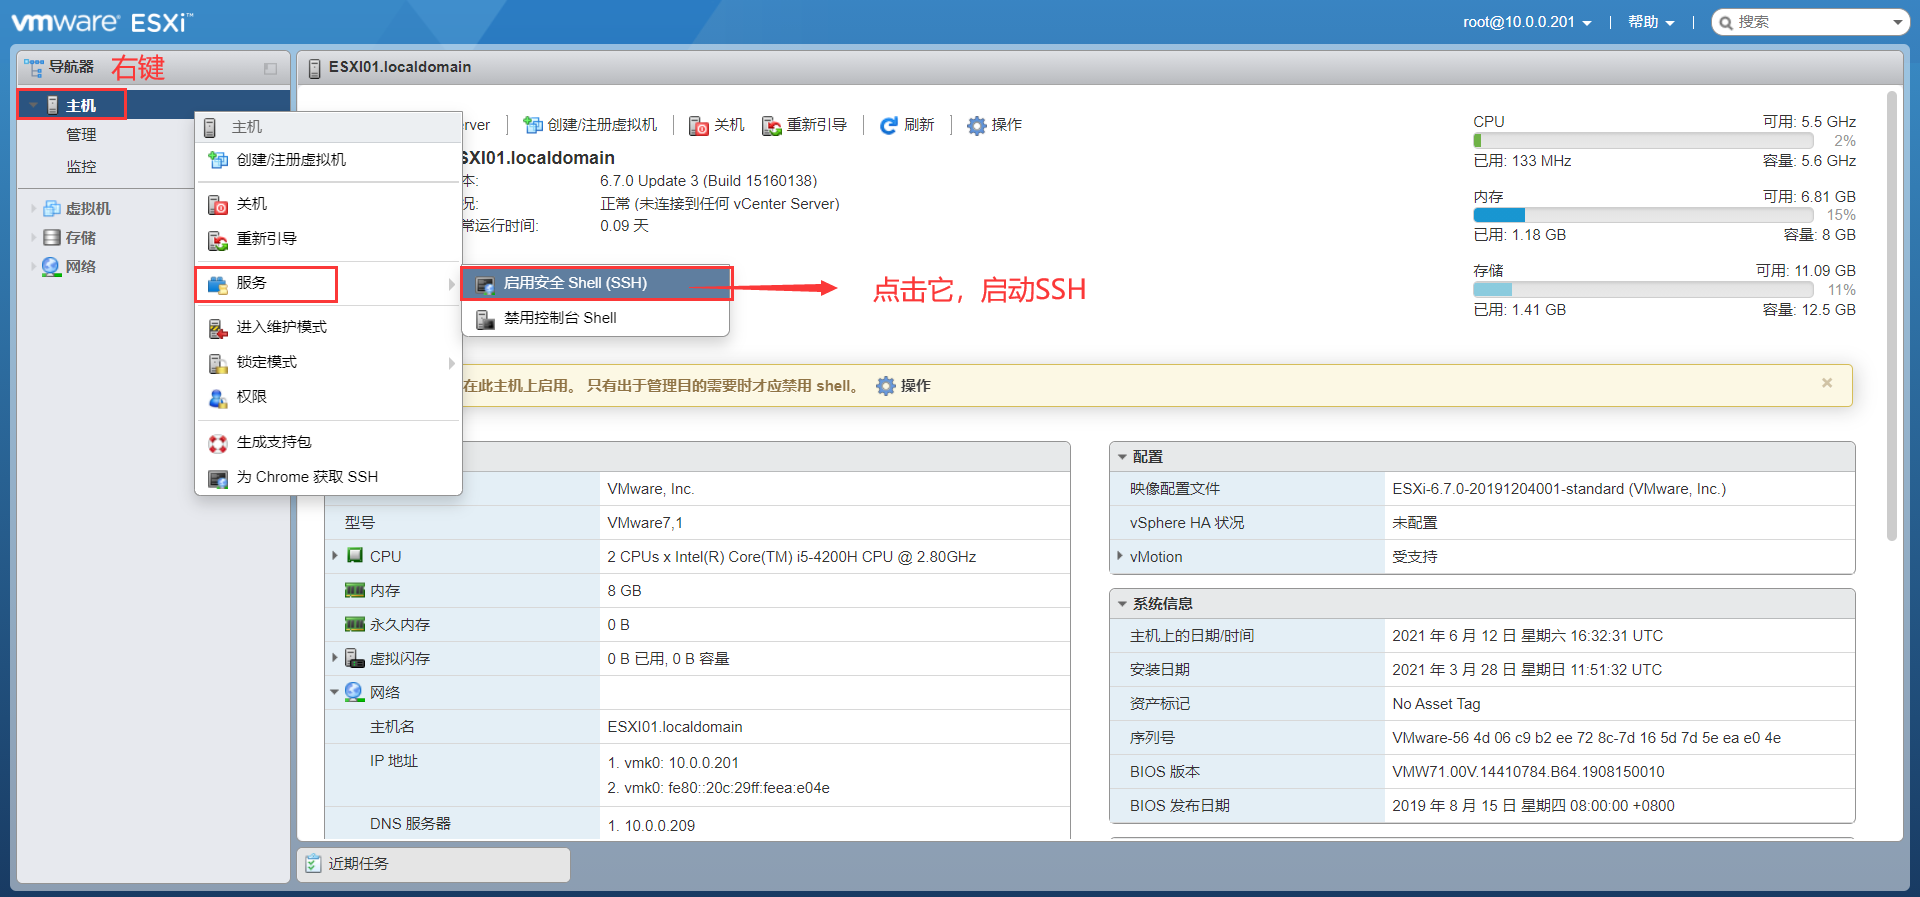The height and width of the screenshot is (897, 1920).
Task: Click the 操作 gear in the warning banner
Action: 886,386
